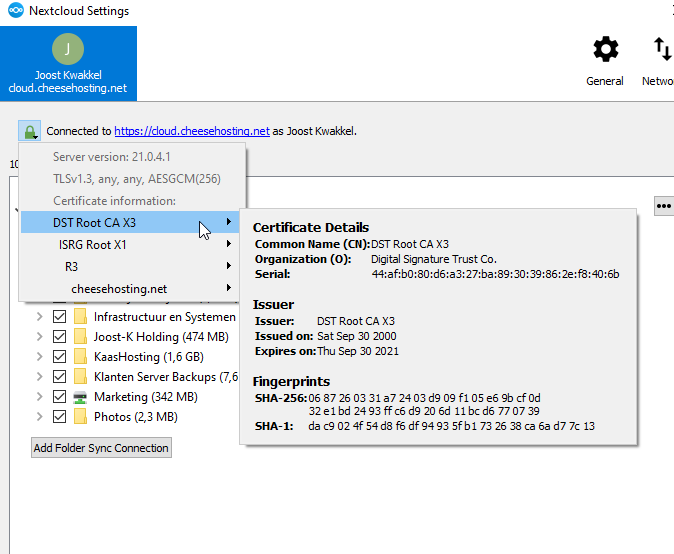
Task: Click Add Folder Sync Connection button
Action: click(101, 448)
